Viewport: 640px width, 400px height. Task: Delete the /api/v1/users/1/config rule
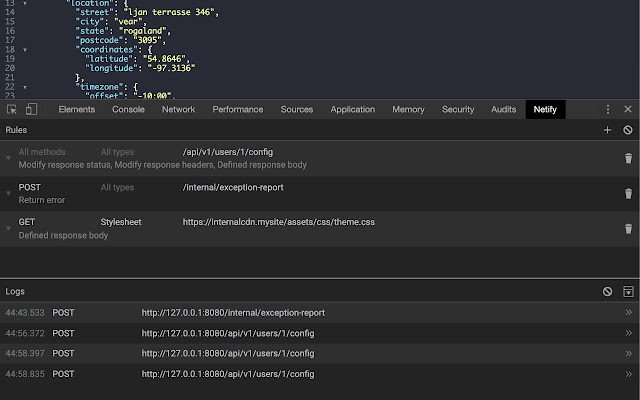pyautogui.click(x=628, y=158)
